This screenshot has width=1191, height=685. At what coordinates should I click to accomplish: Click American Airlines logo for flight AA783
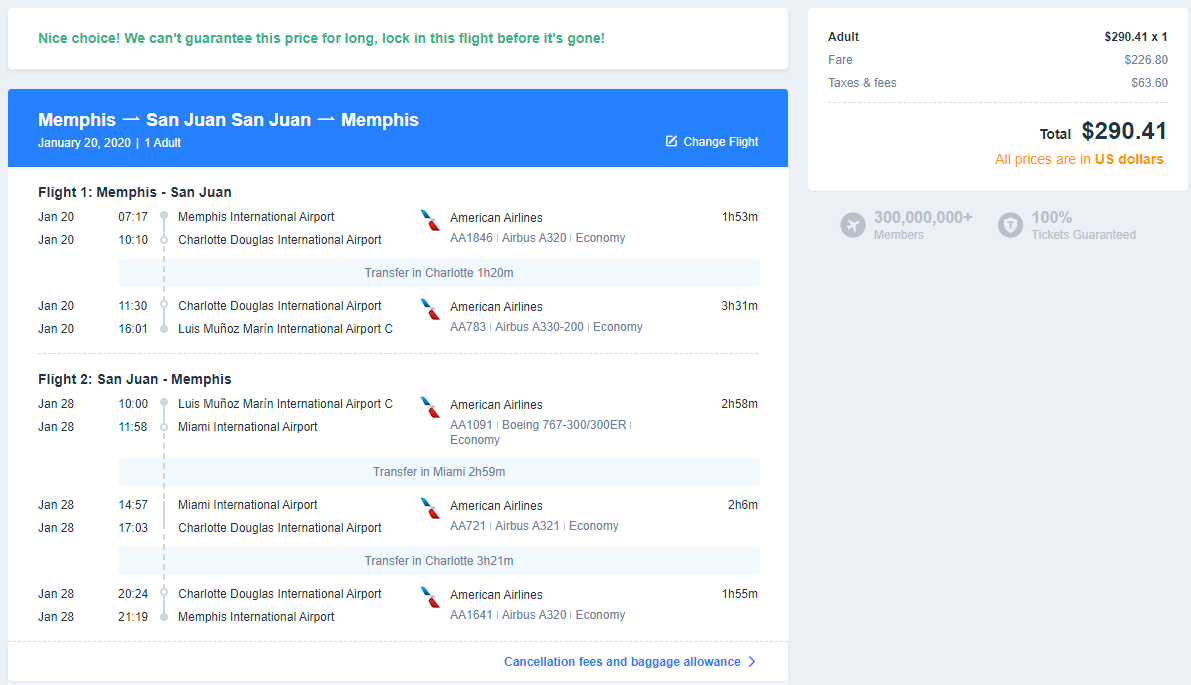pos(430,309)
